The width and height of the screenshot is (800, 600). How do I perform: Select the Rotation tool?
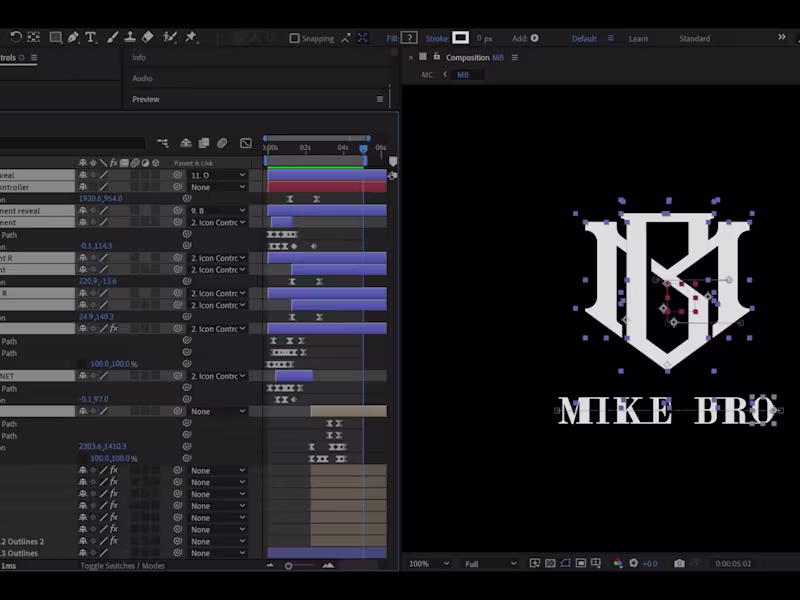pyautogui.click(x=16, y=38)
